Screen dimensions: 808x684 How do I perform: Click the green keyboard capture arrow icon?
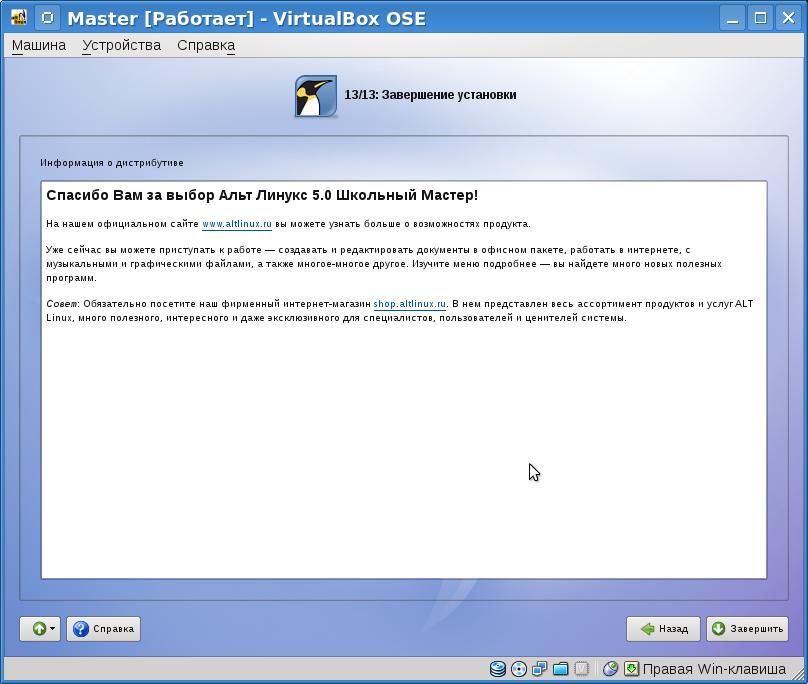(x=631, y=669)
